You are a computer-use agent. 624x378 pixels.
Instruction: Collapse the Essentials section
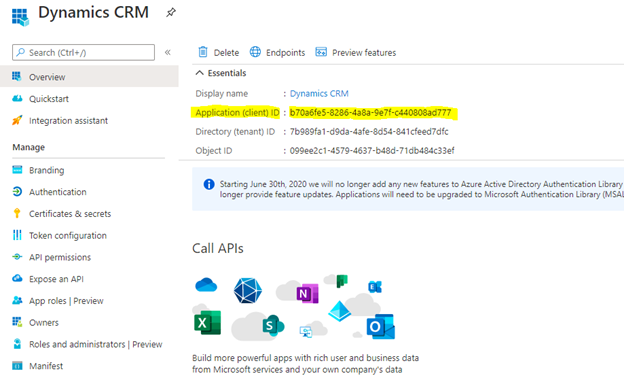tap(200, 73)
